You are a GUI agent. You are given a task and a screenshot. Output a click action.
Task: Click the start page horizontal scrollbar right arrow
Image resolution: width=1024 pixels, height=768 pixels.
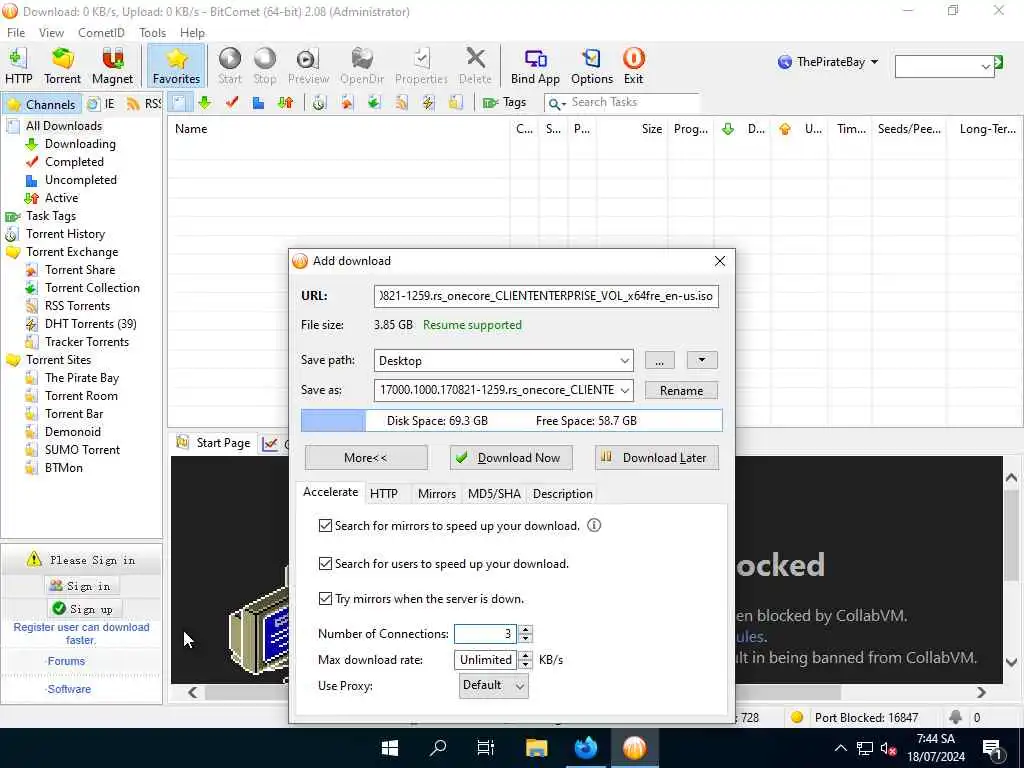point(981,692)
